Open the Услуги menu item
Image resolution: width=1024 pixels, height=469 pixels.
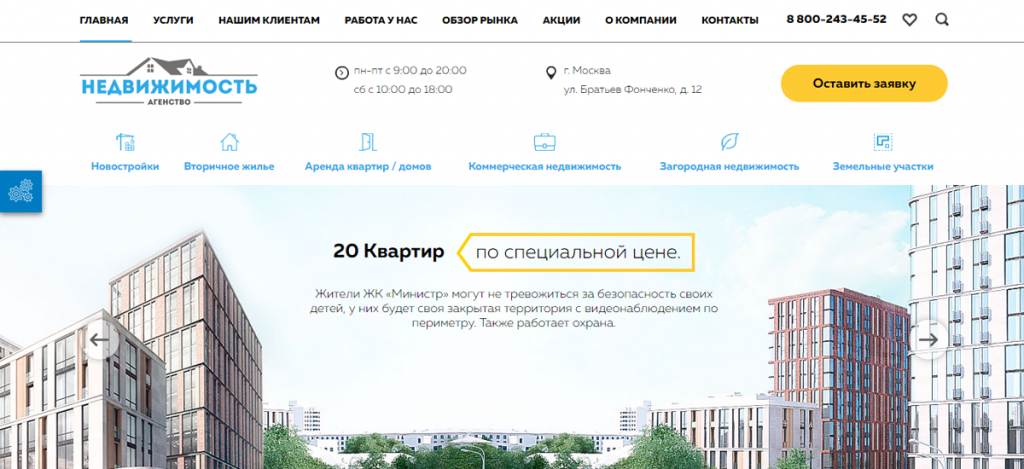173,20
